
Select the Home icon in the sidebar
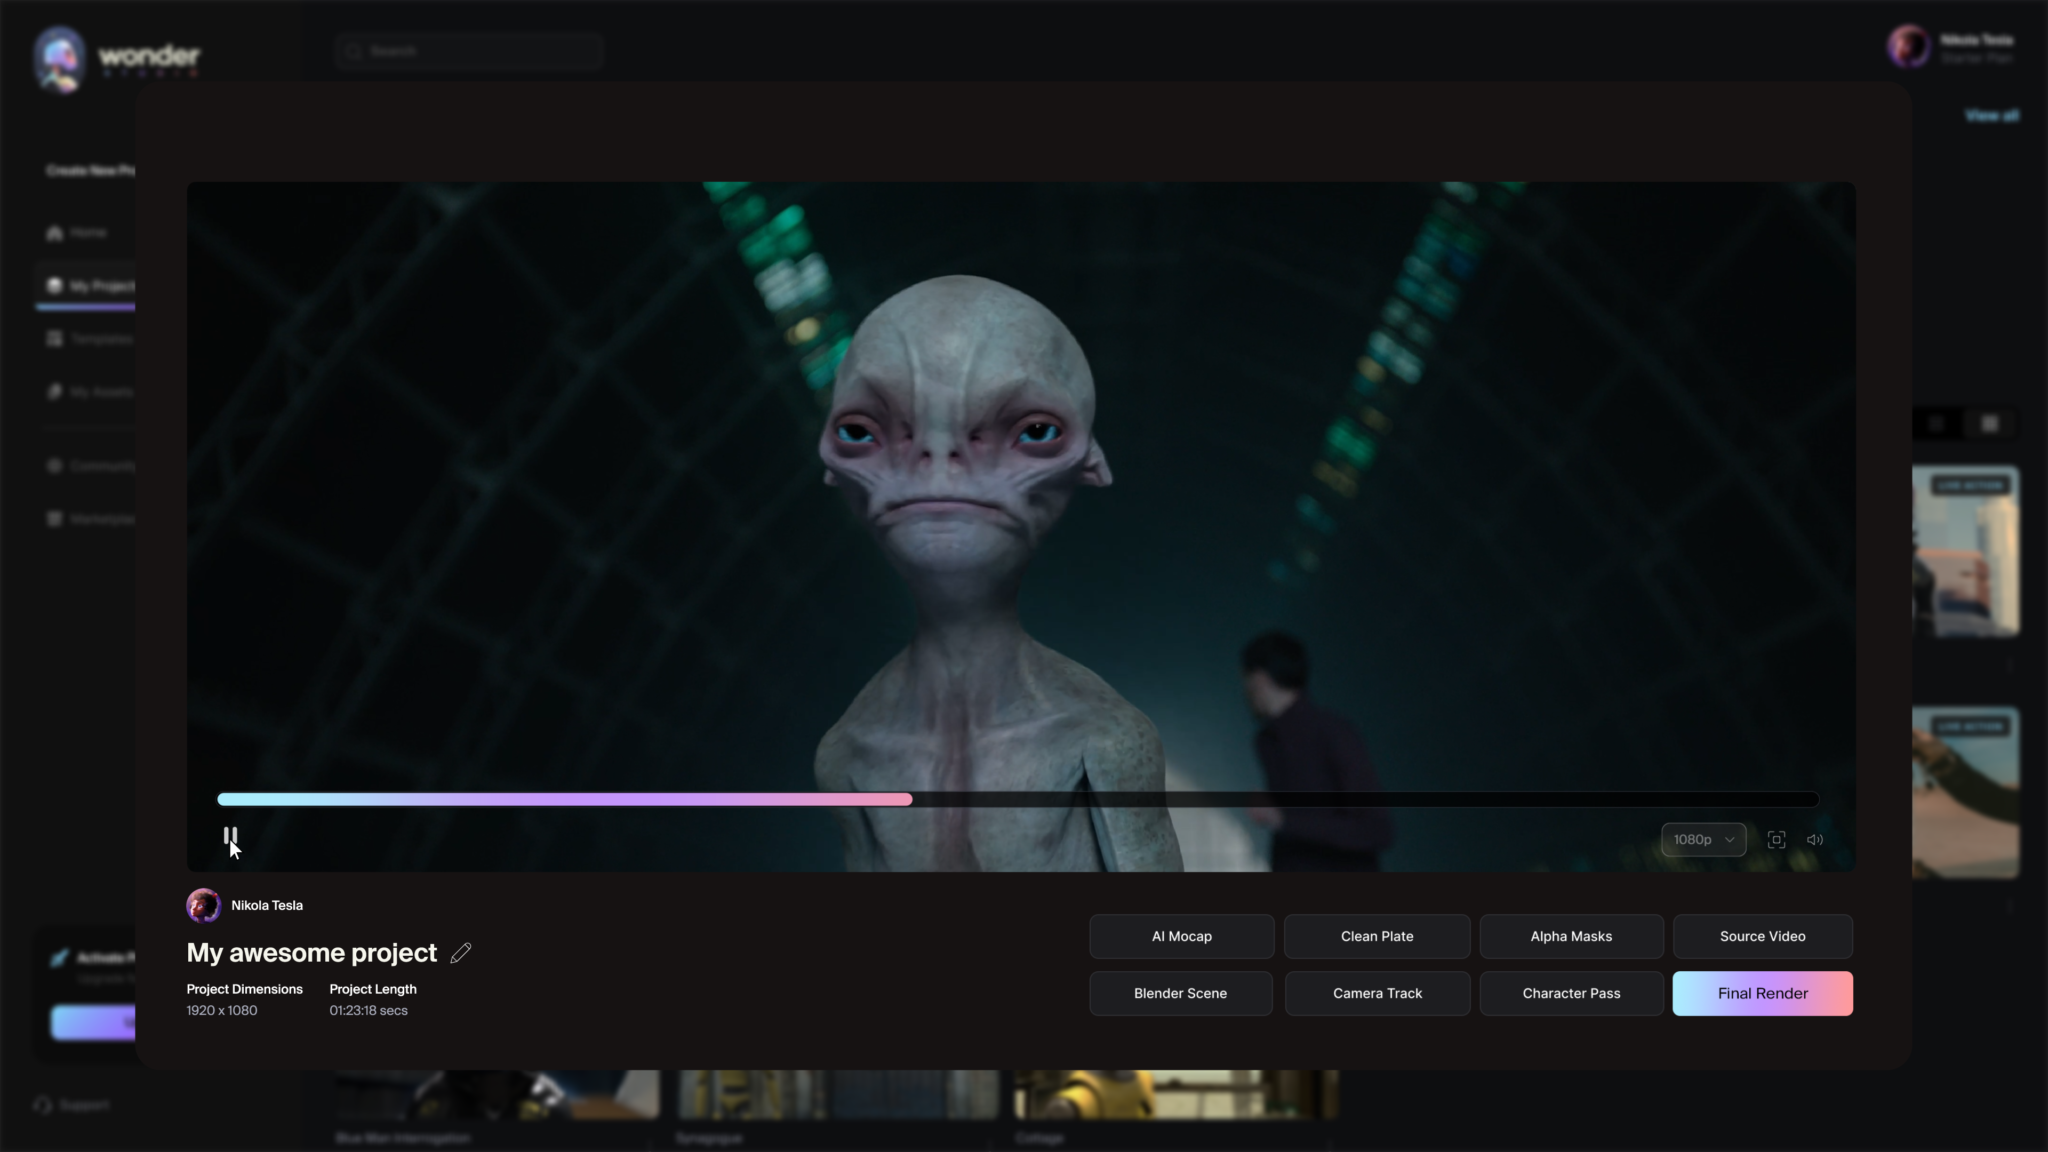(x=55, y=232)
